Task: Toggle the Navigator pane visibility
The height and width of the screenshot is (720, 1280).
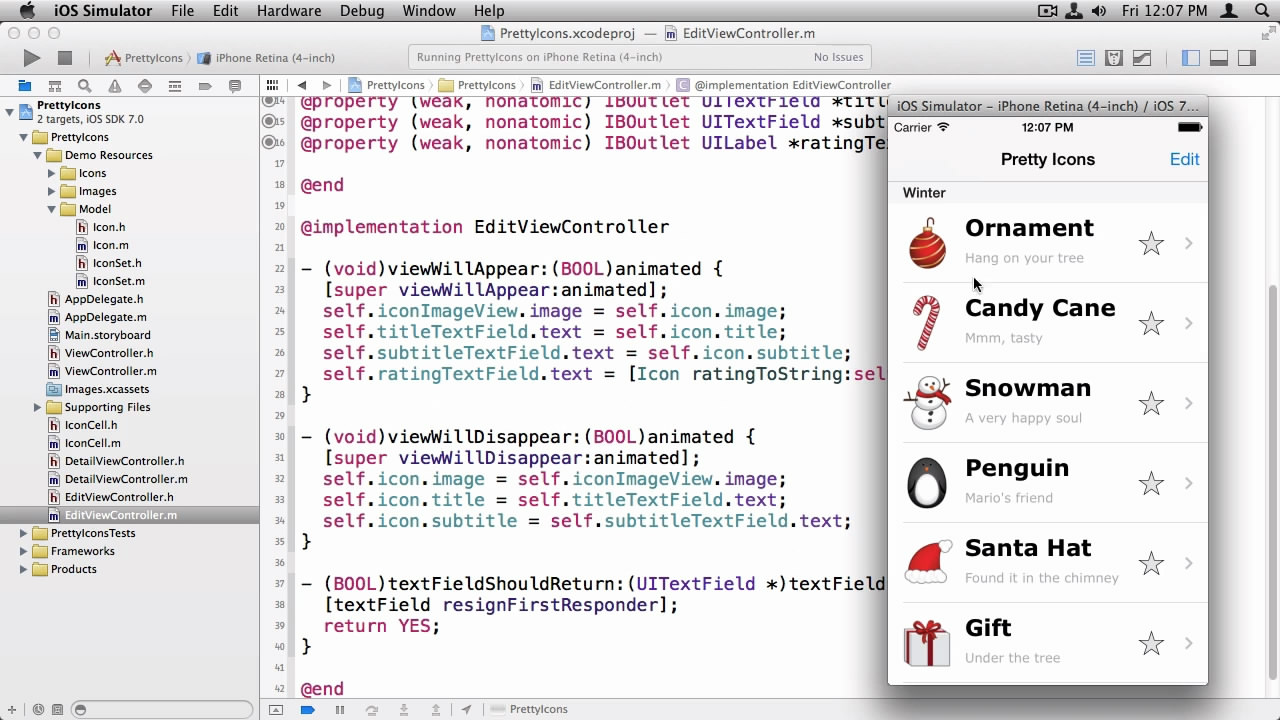Action: tap(1190, 58)
